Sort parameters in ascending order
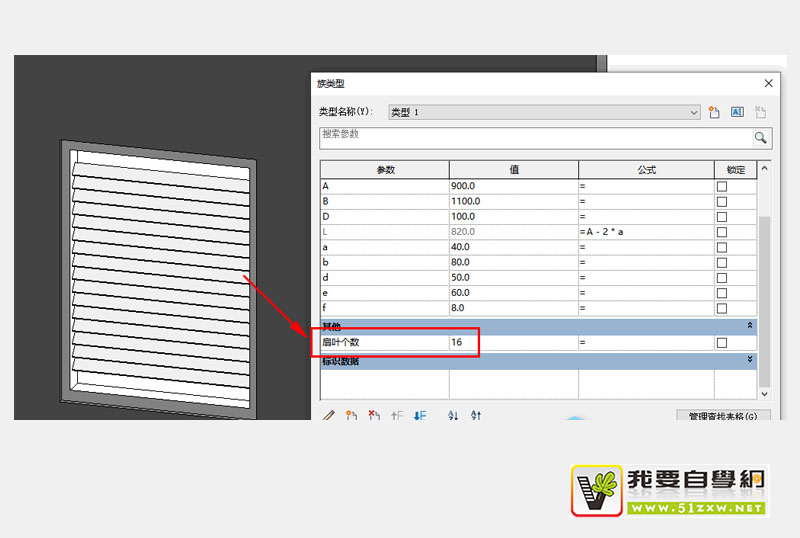 453,415
